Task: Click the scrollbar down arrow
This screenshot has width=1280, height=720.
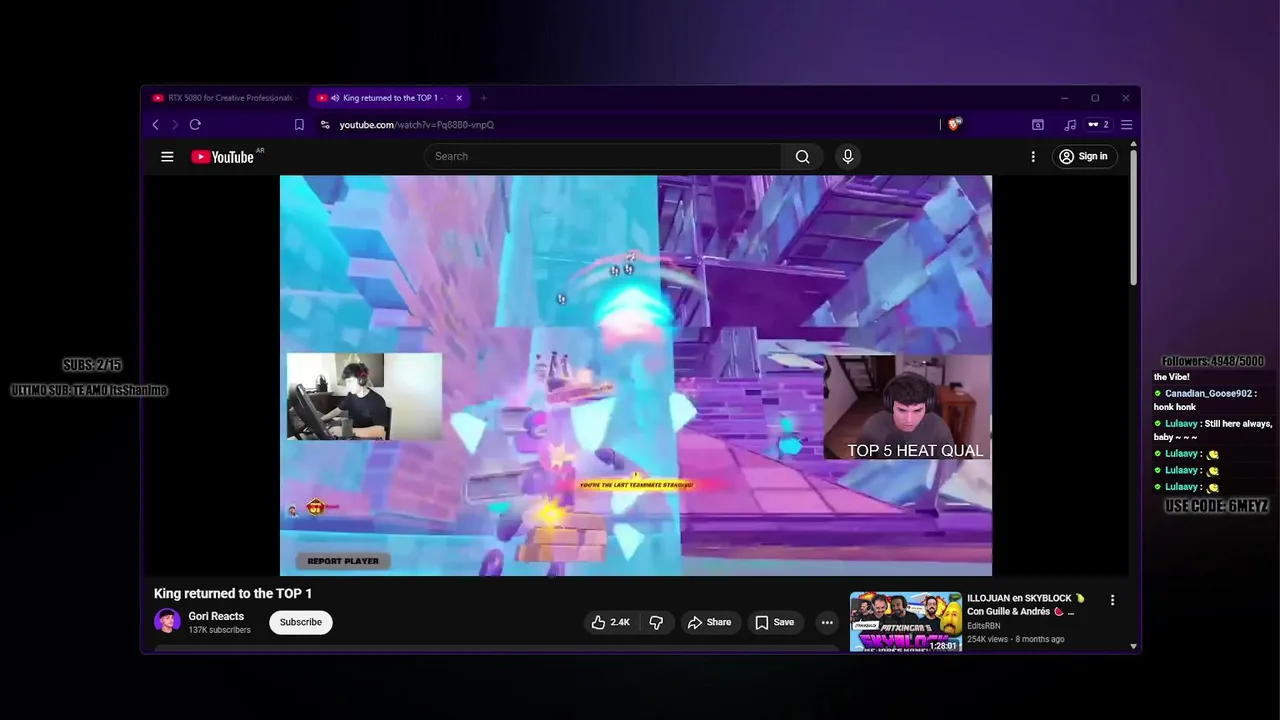Action: 1133,646
